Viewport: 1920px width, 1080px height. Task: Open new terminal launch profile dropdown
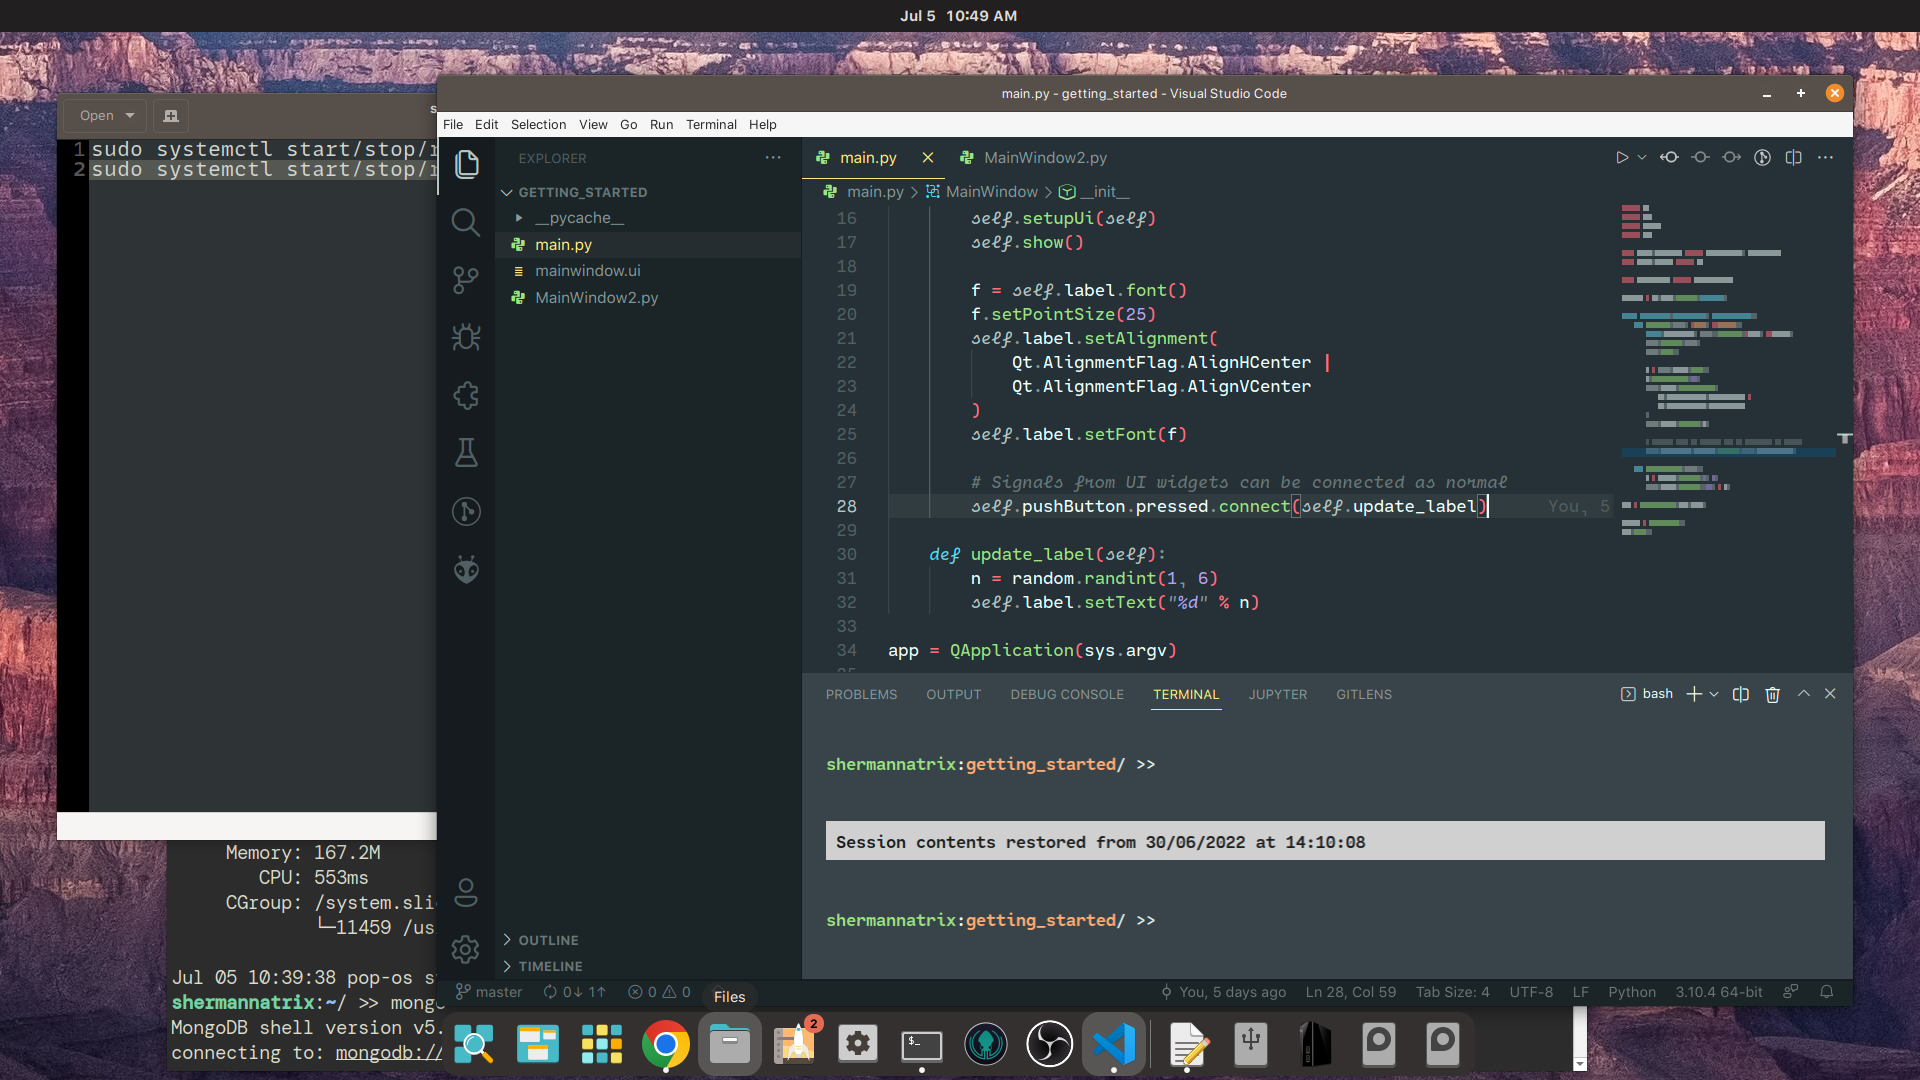(1714, 694)
